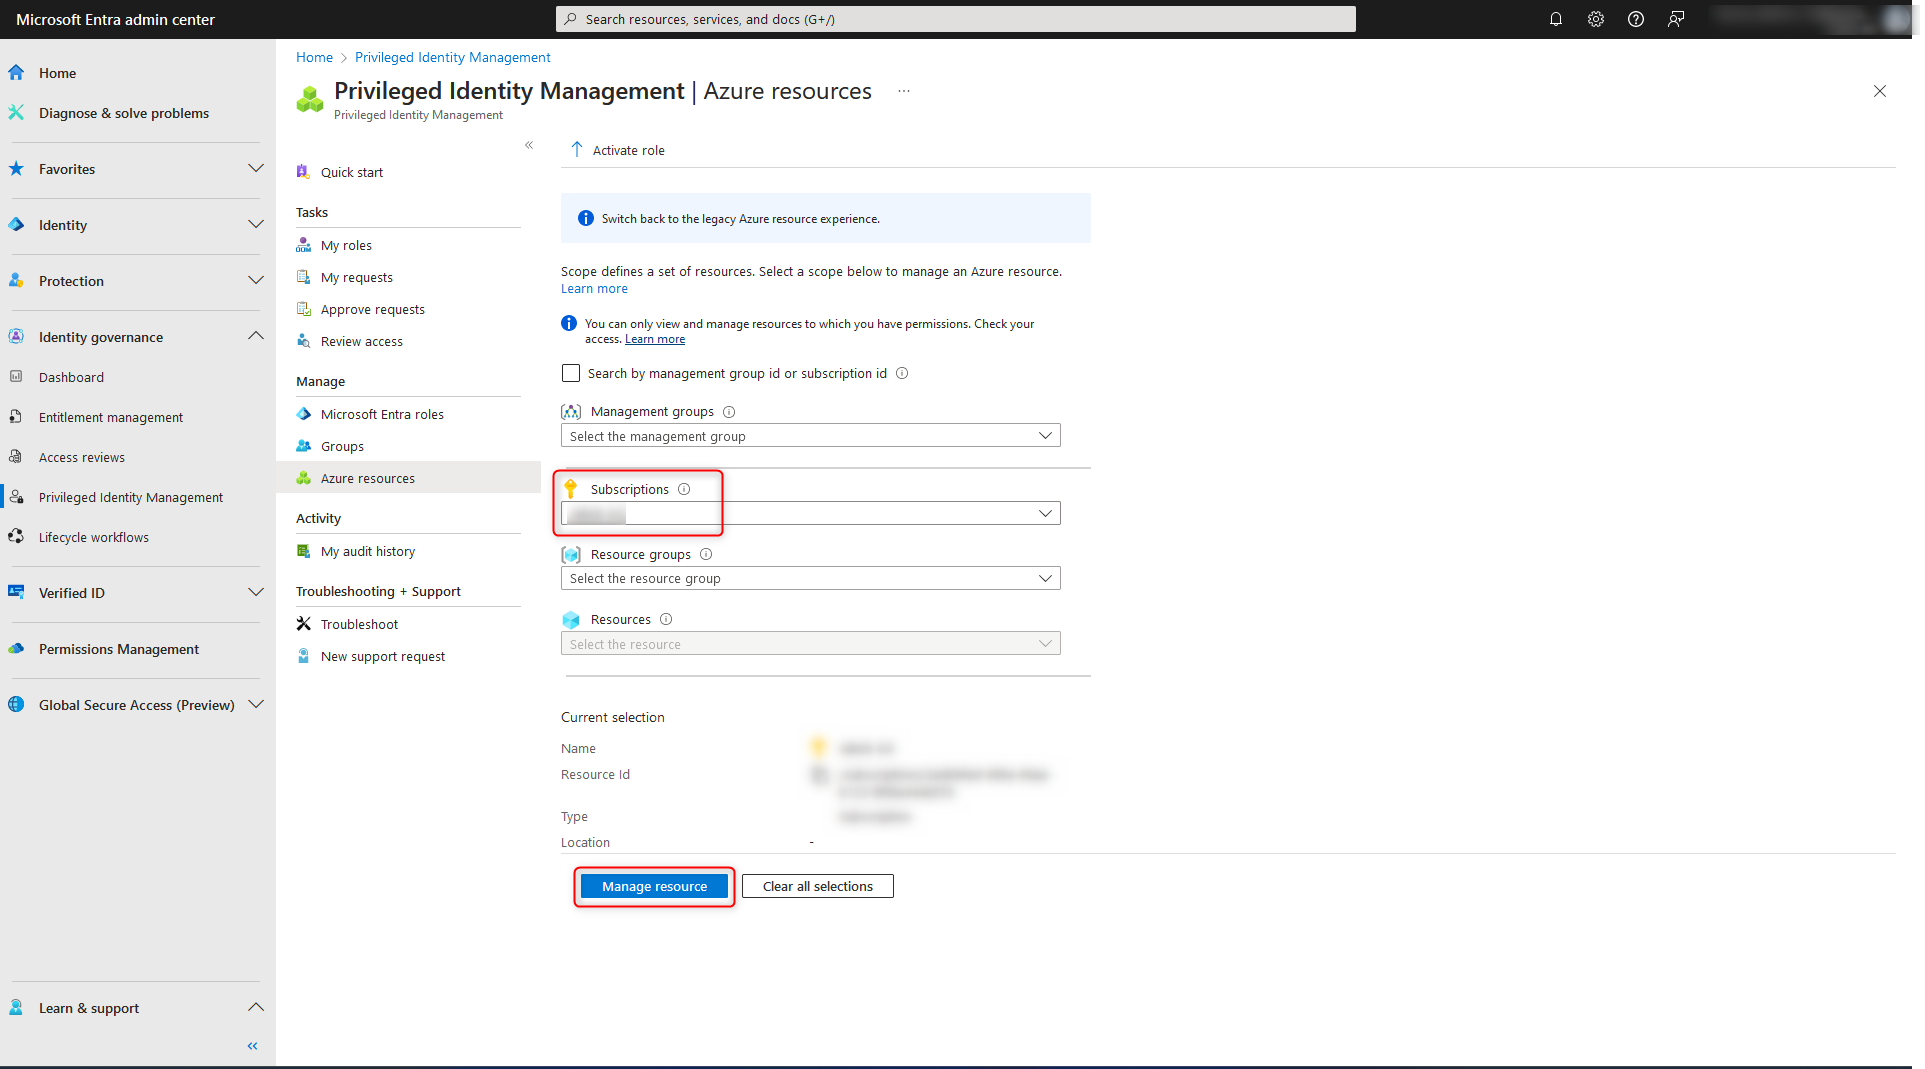Screen dimensions: 1925x1069
Task: Open Approve requests
Action: pos(372,308)
